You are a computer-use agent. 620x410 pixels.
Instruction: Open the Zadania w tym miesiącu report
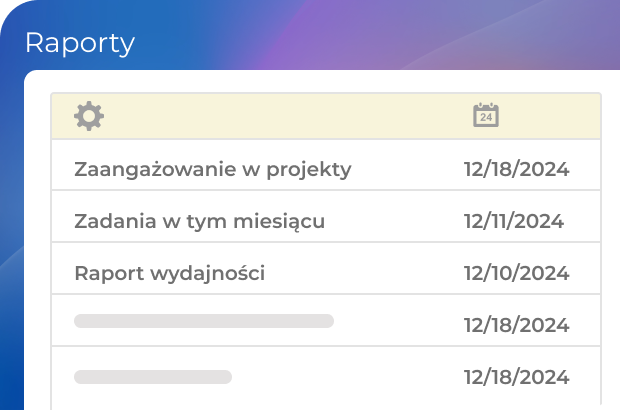pyautogui.click(x=199, y=221)
